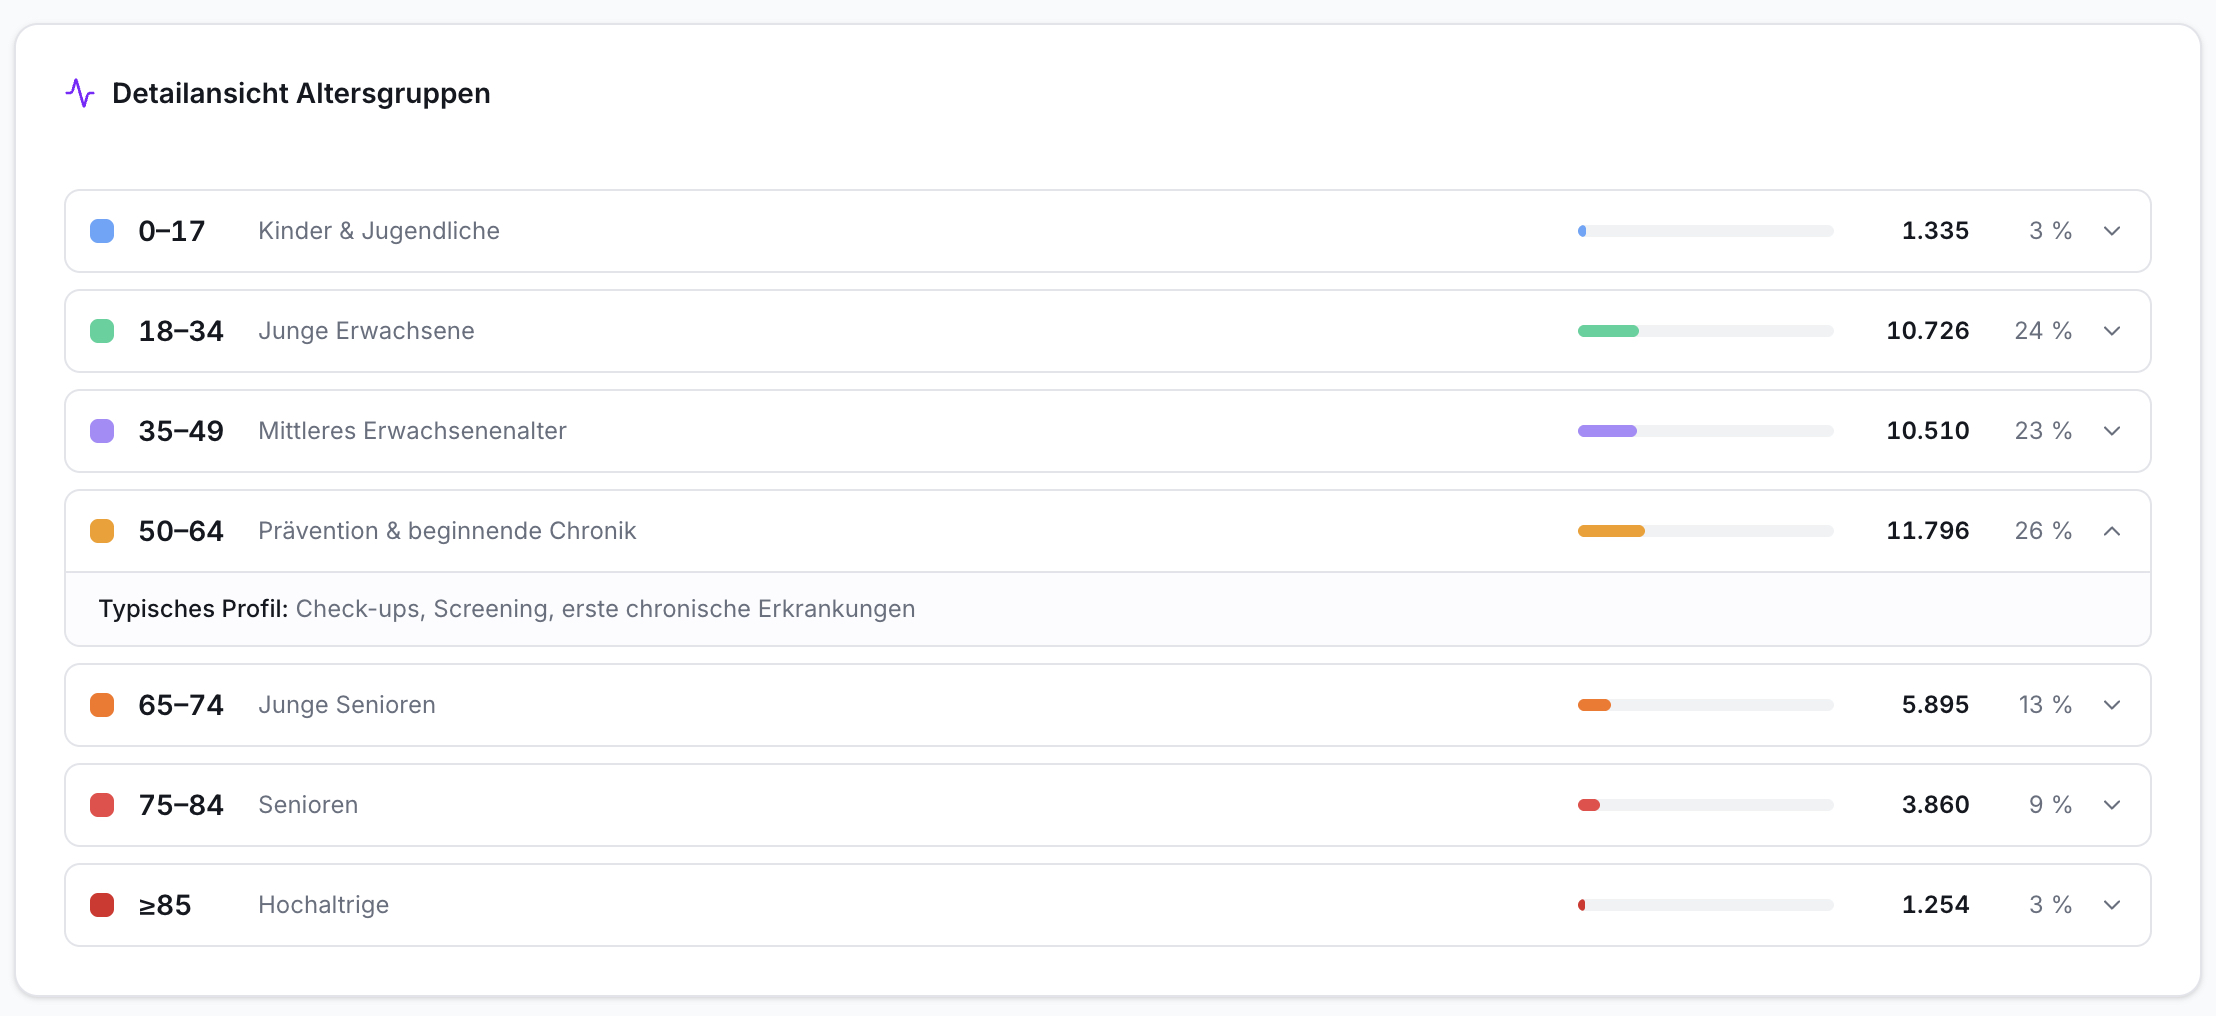Click the amber progress bar for 50–64
2216x1016 pixels.
click(x=1706, y=531)
